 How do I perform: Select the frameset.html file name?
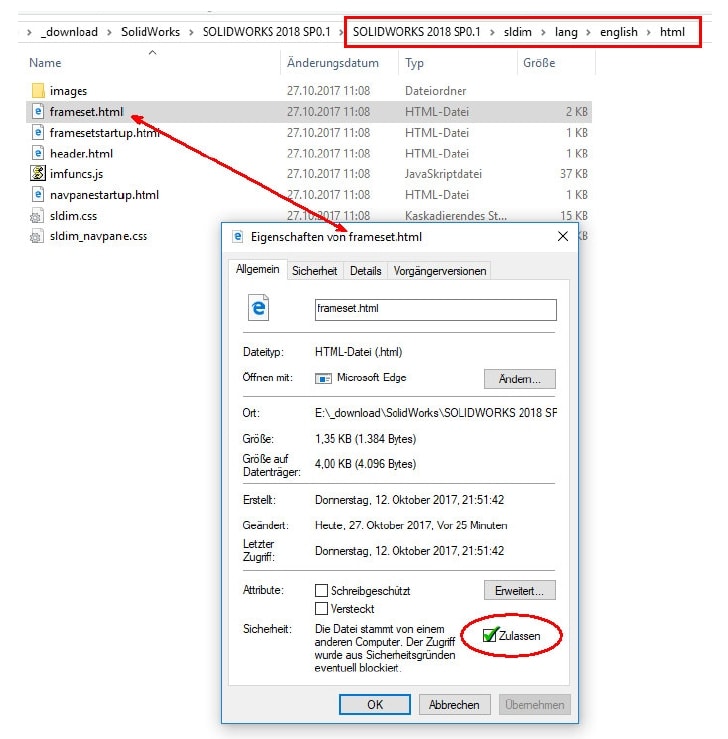pyautogui.click(x=87, y=112)
